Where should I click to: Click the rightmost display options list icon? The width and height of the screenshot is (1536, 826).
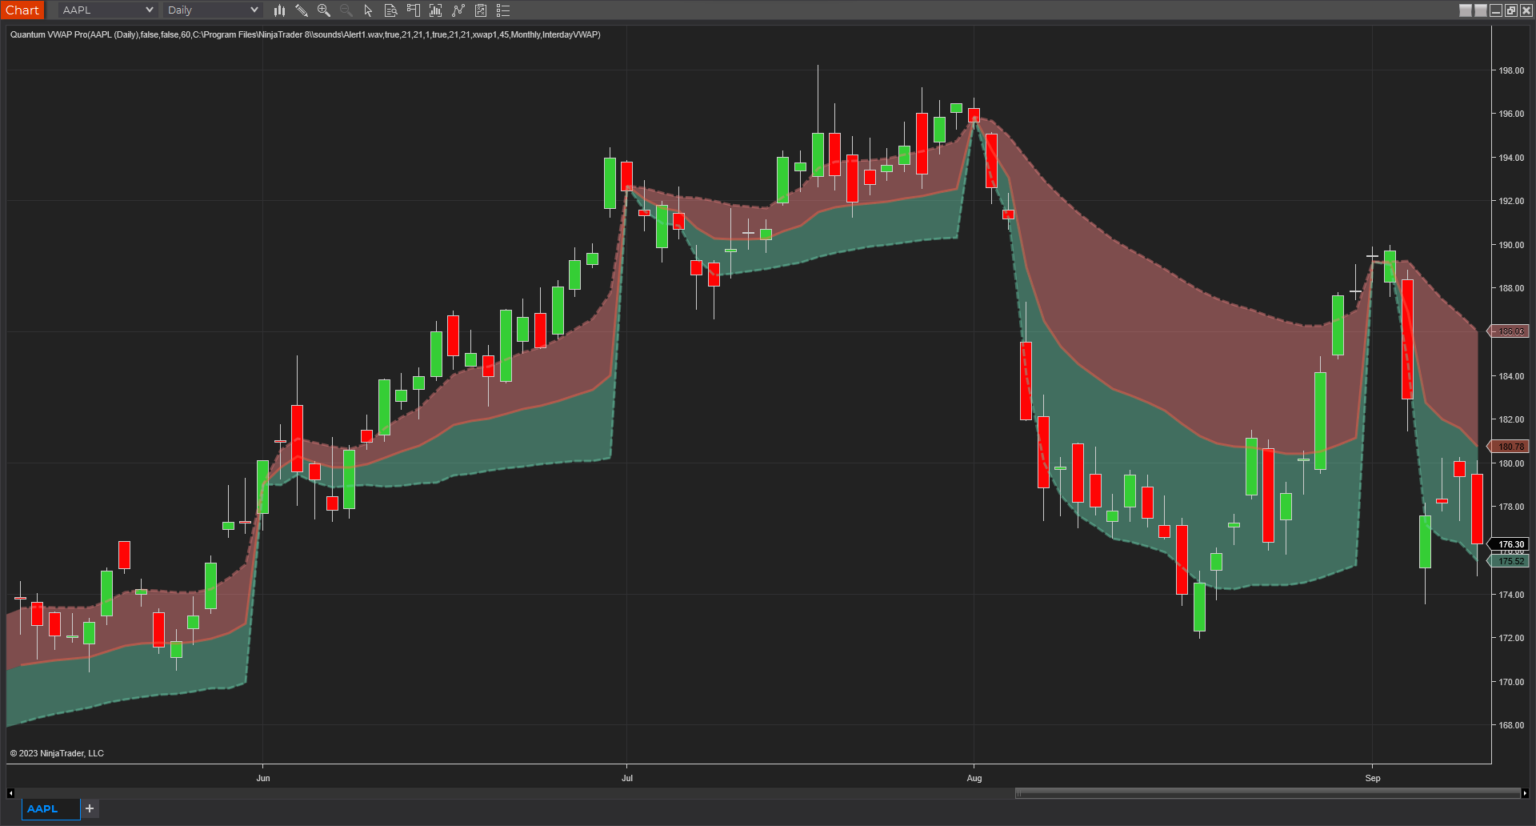tap(503, 10)
